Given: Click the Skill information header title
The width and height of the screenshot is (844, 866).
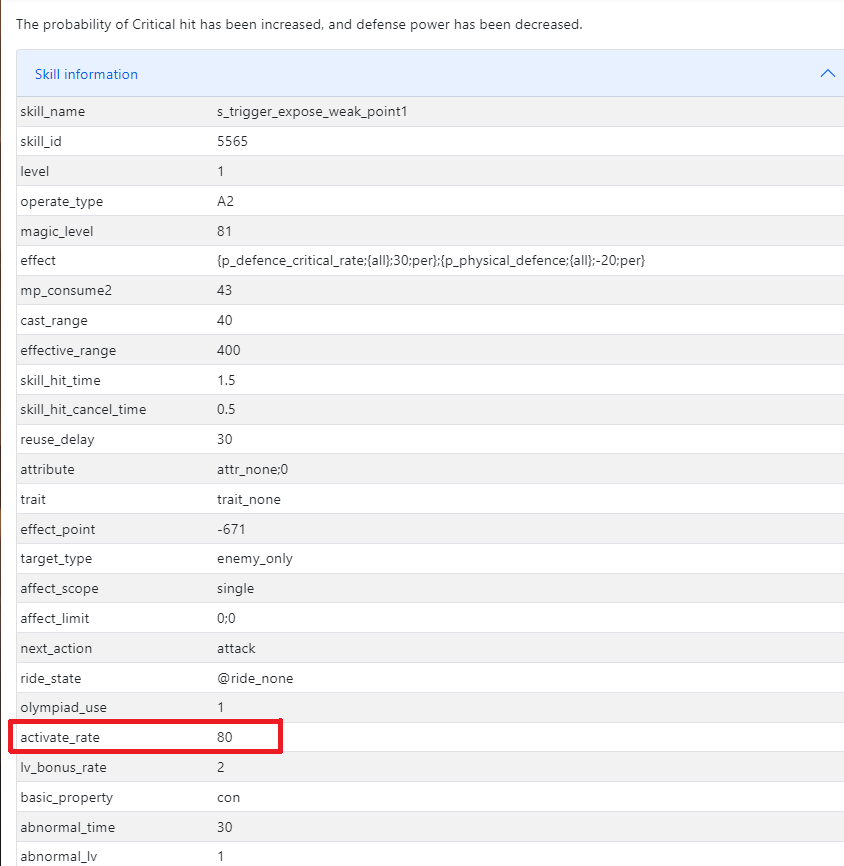Looking at the screenshot, I should (86, 74).
